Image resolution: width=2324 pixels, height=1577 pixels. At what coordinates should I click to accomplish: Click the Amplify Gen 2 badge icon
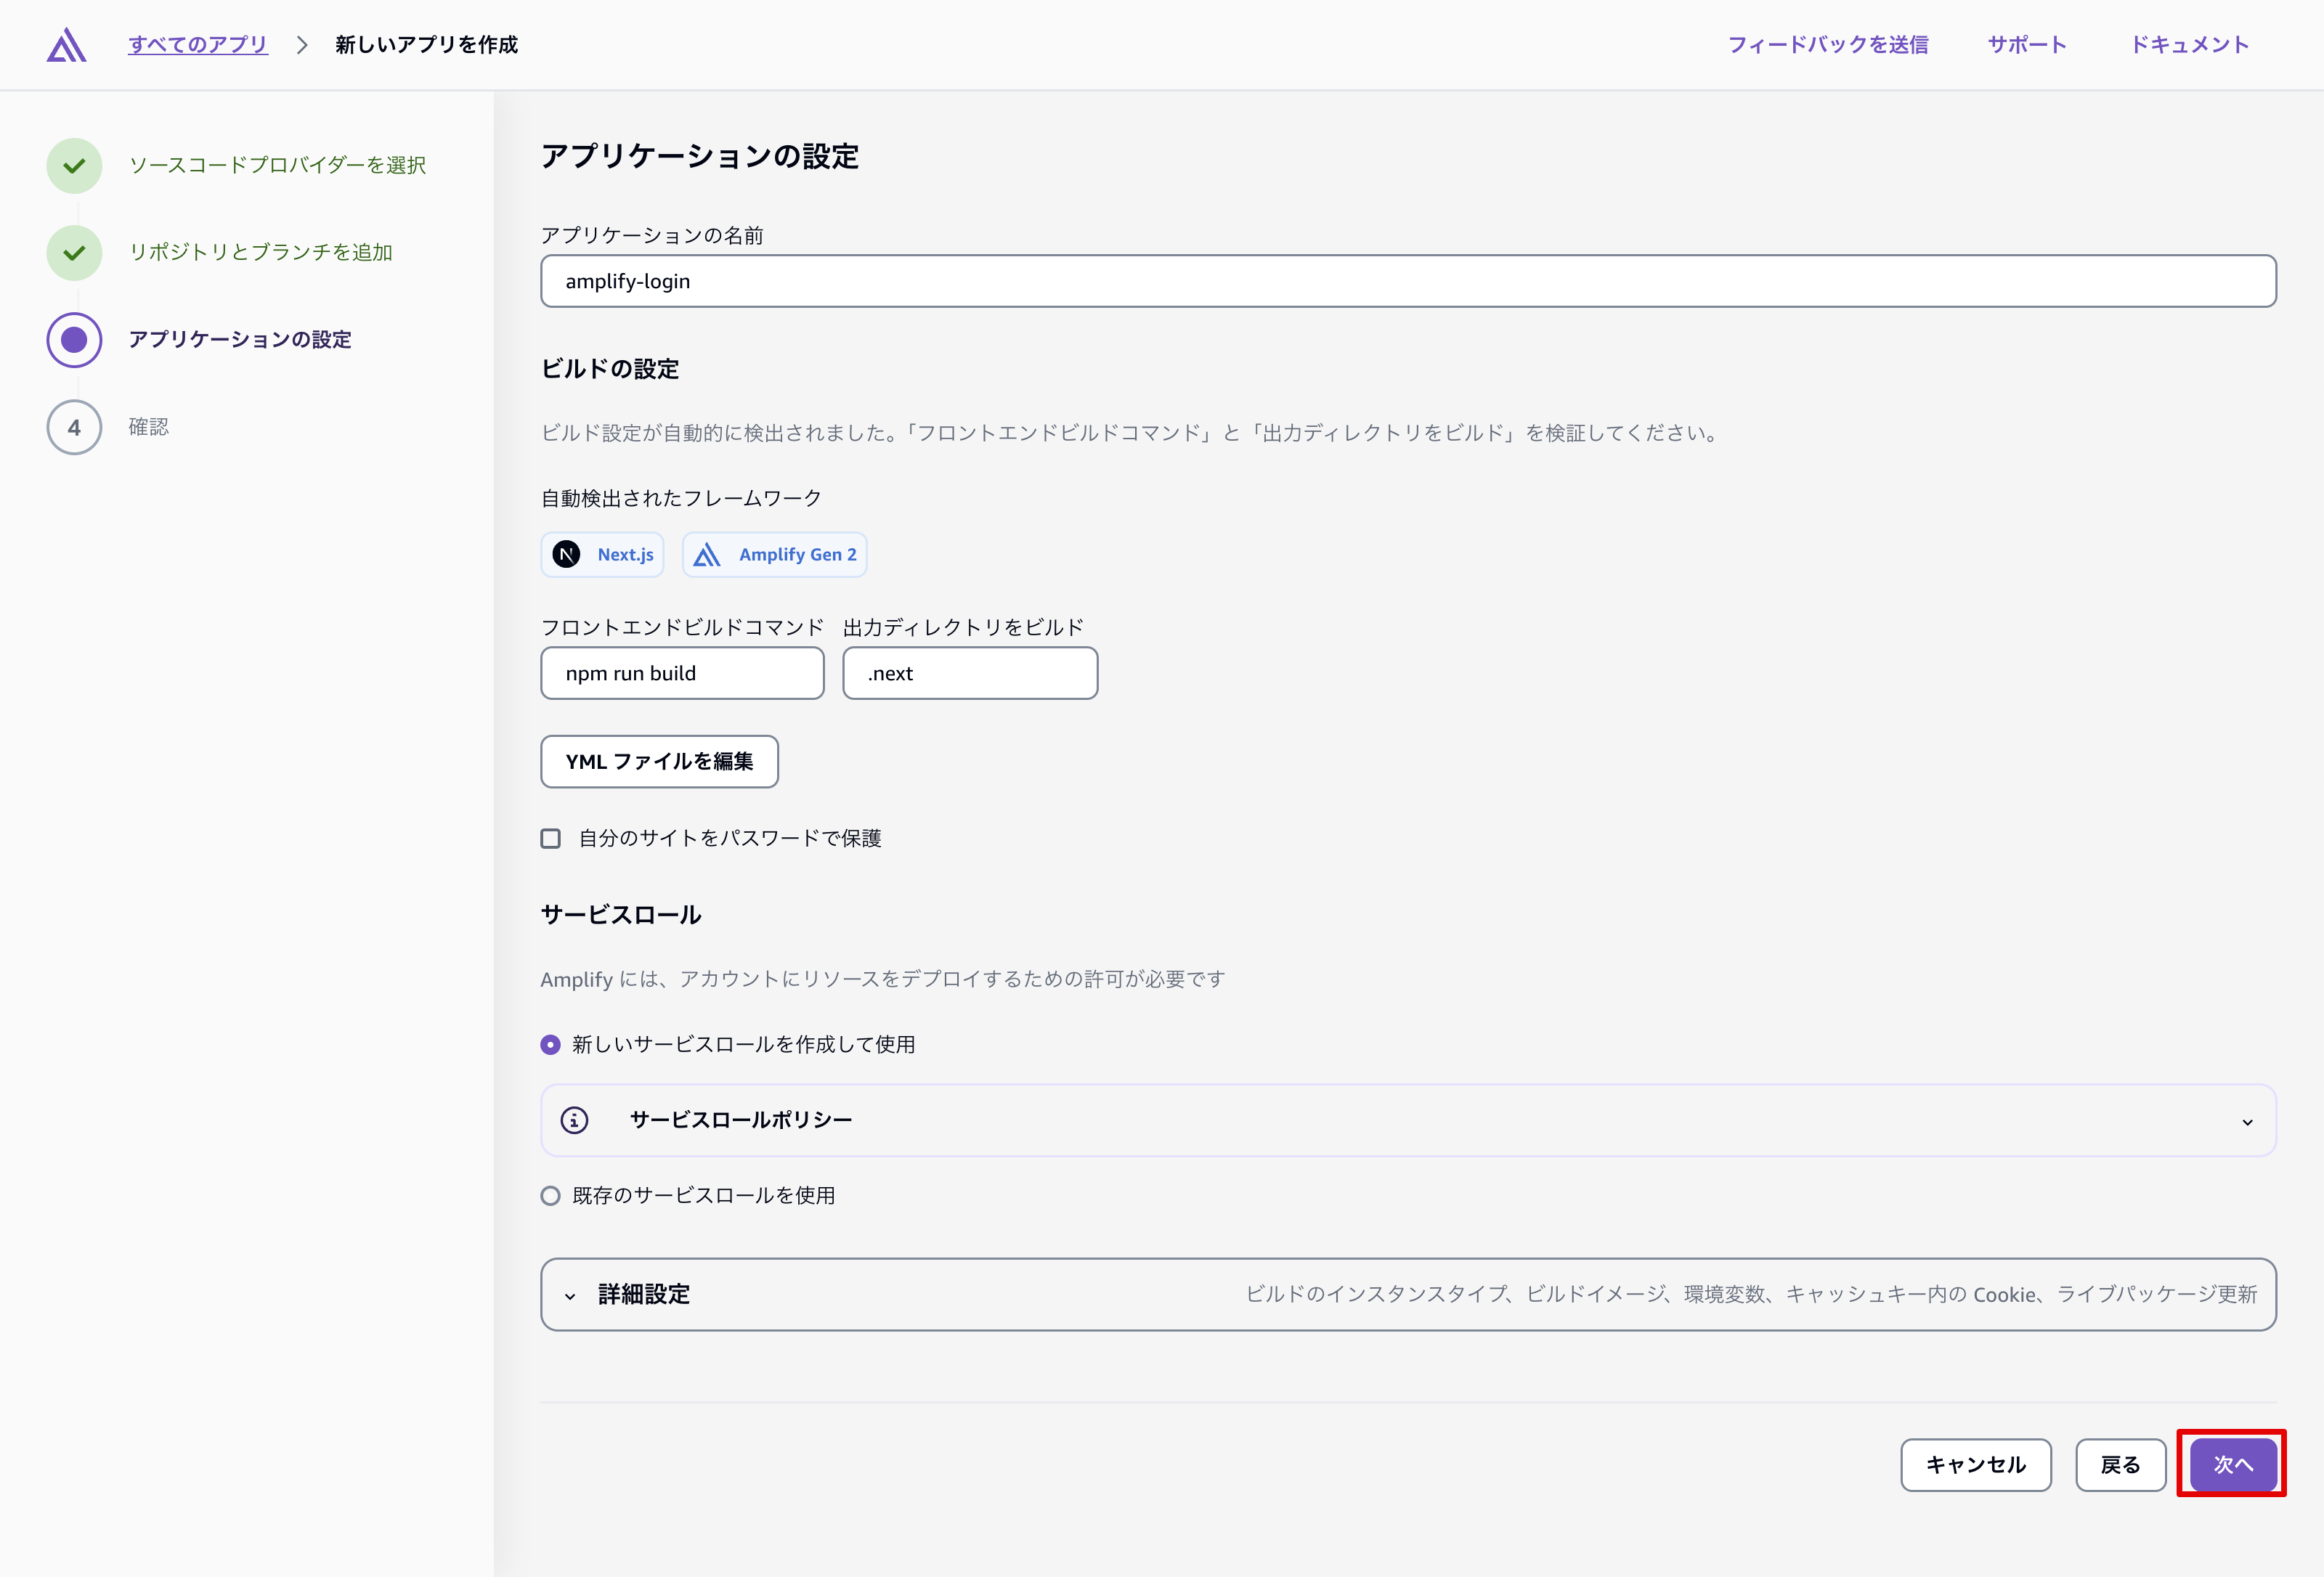tap(707, 555)
